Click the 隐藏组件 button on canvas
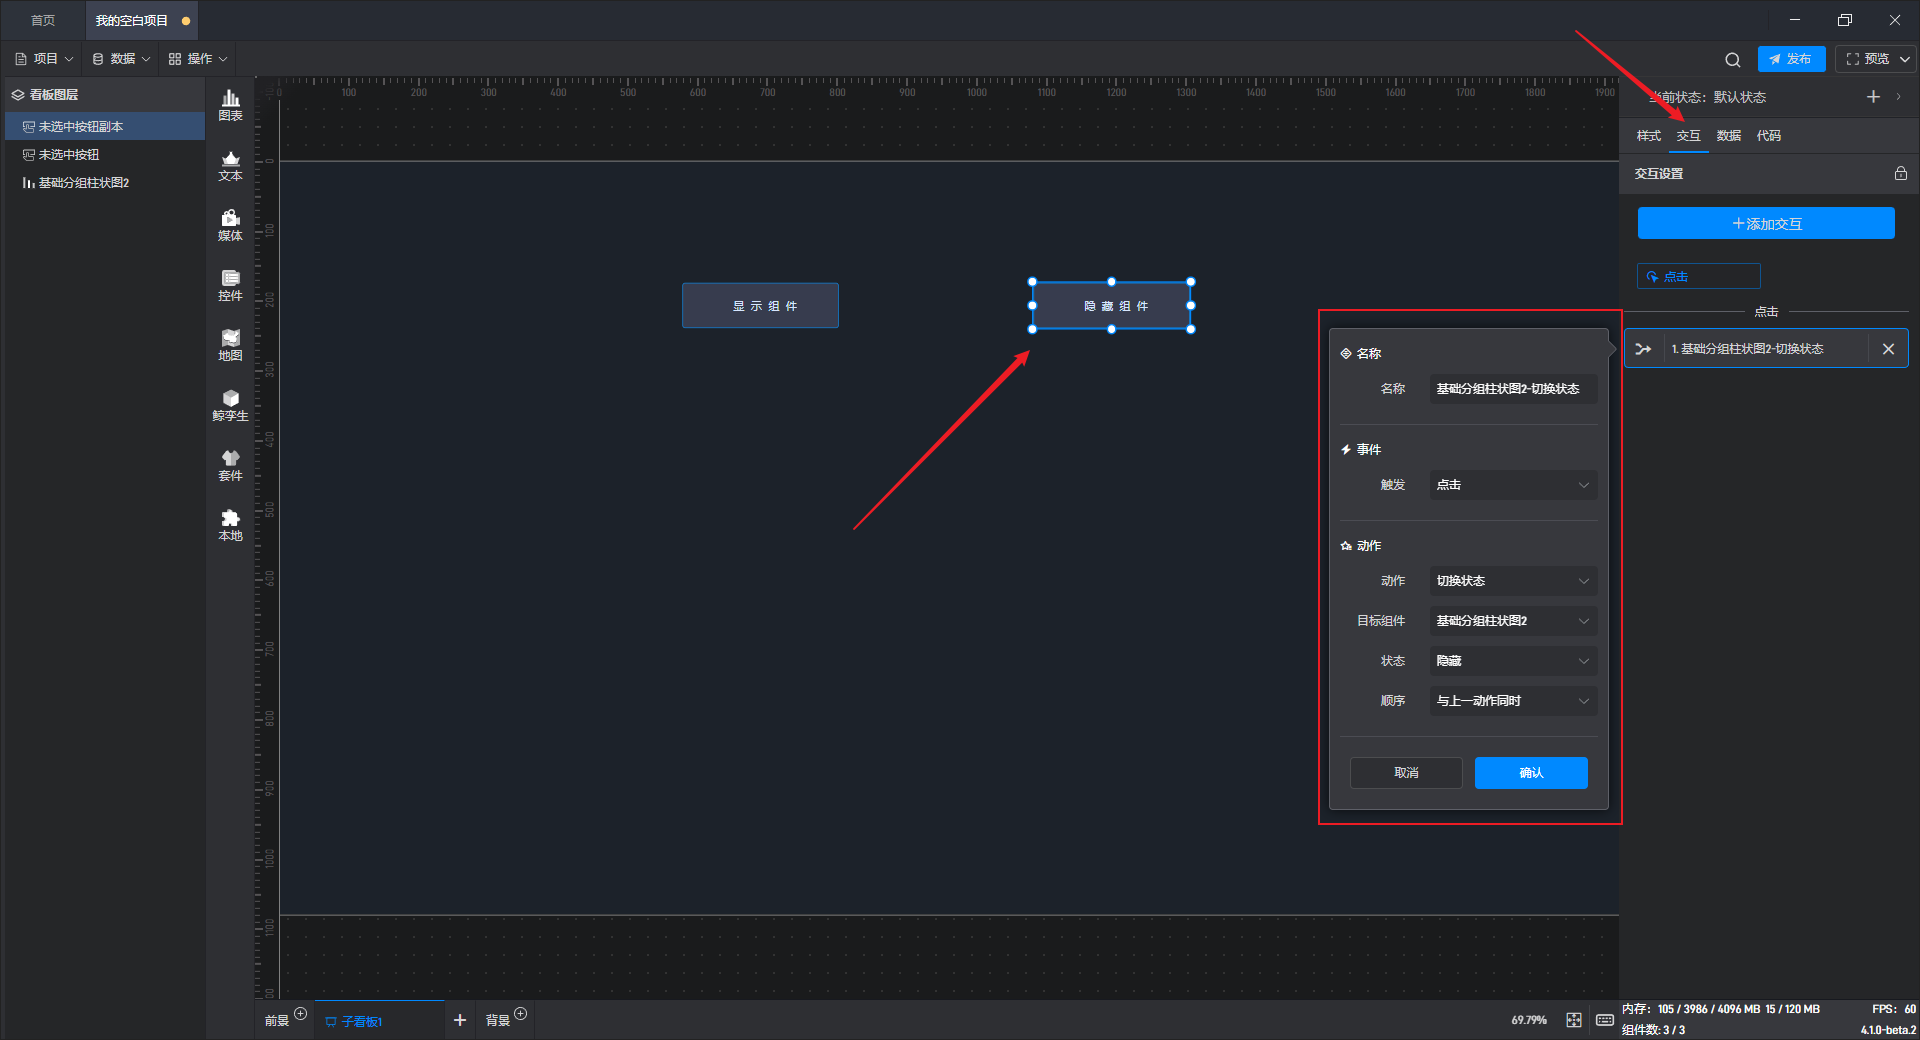 [x=1111, y=306]
